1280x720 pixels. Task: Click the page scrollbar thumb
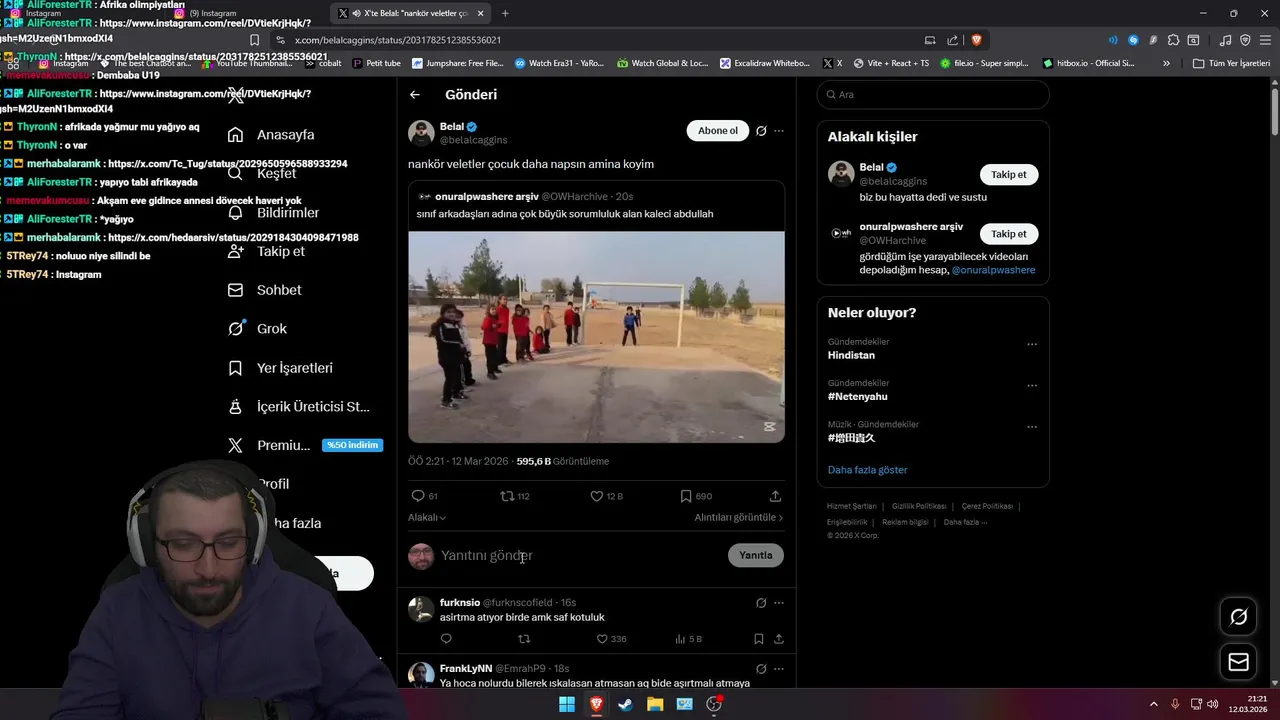[x=1275, y=112]
